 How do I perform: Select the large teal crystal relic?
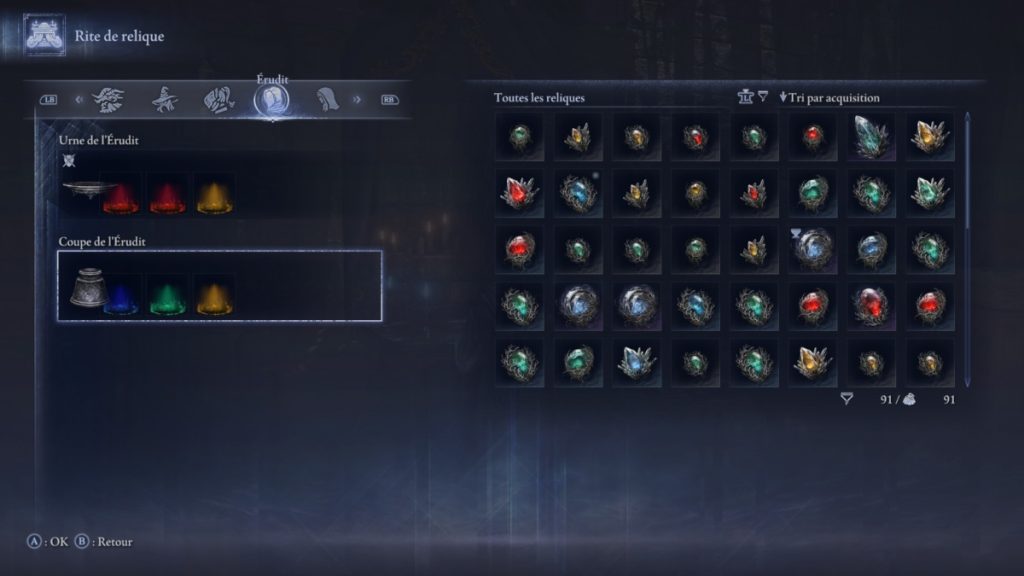(871, 136)
